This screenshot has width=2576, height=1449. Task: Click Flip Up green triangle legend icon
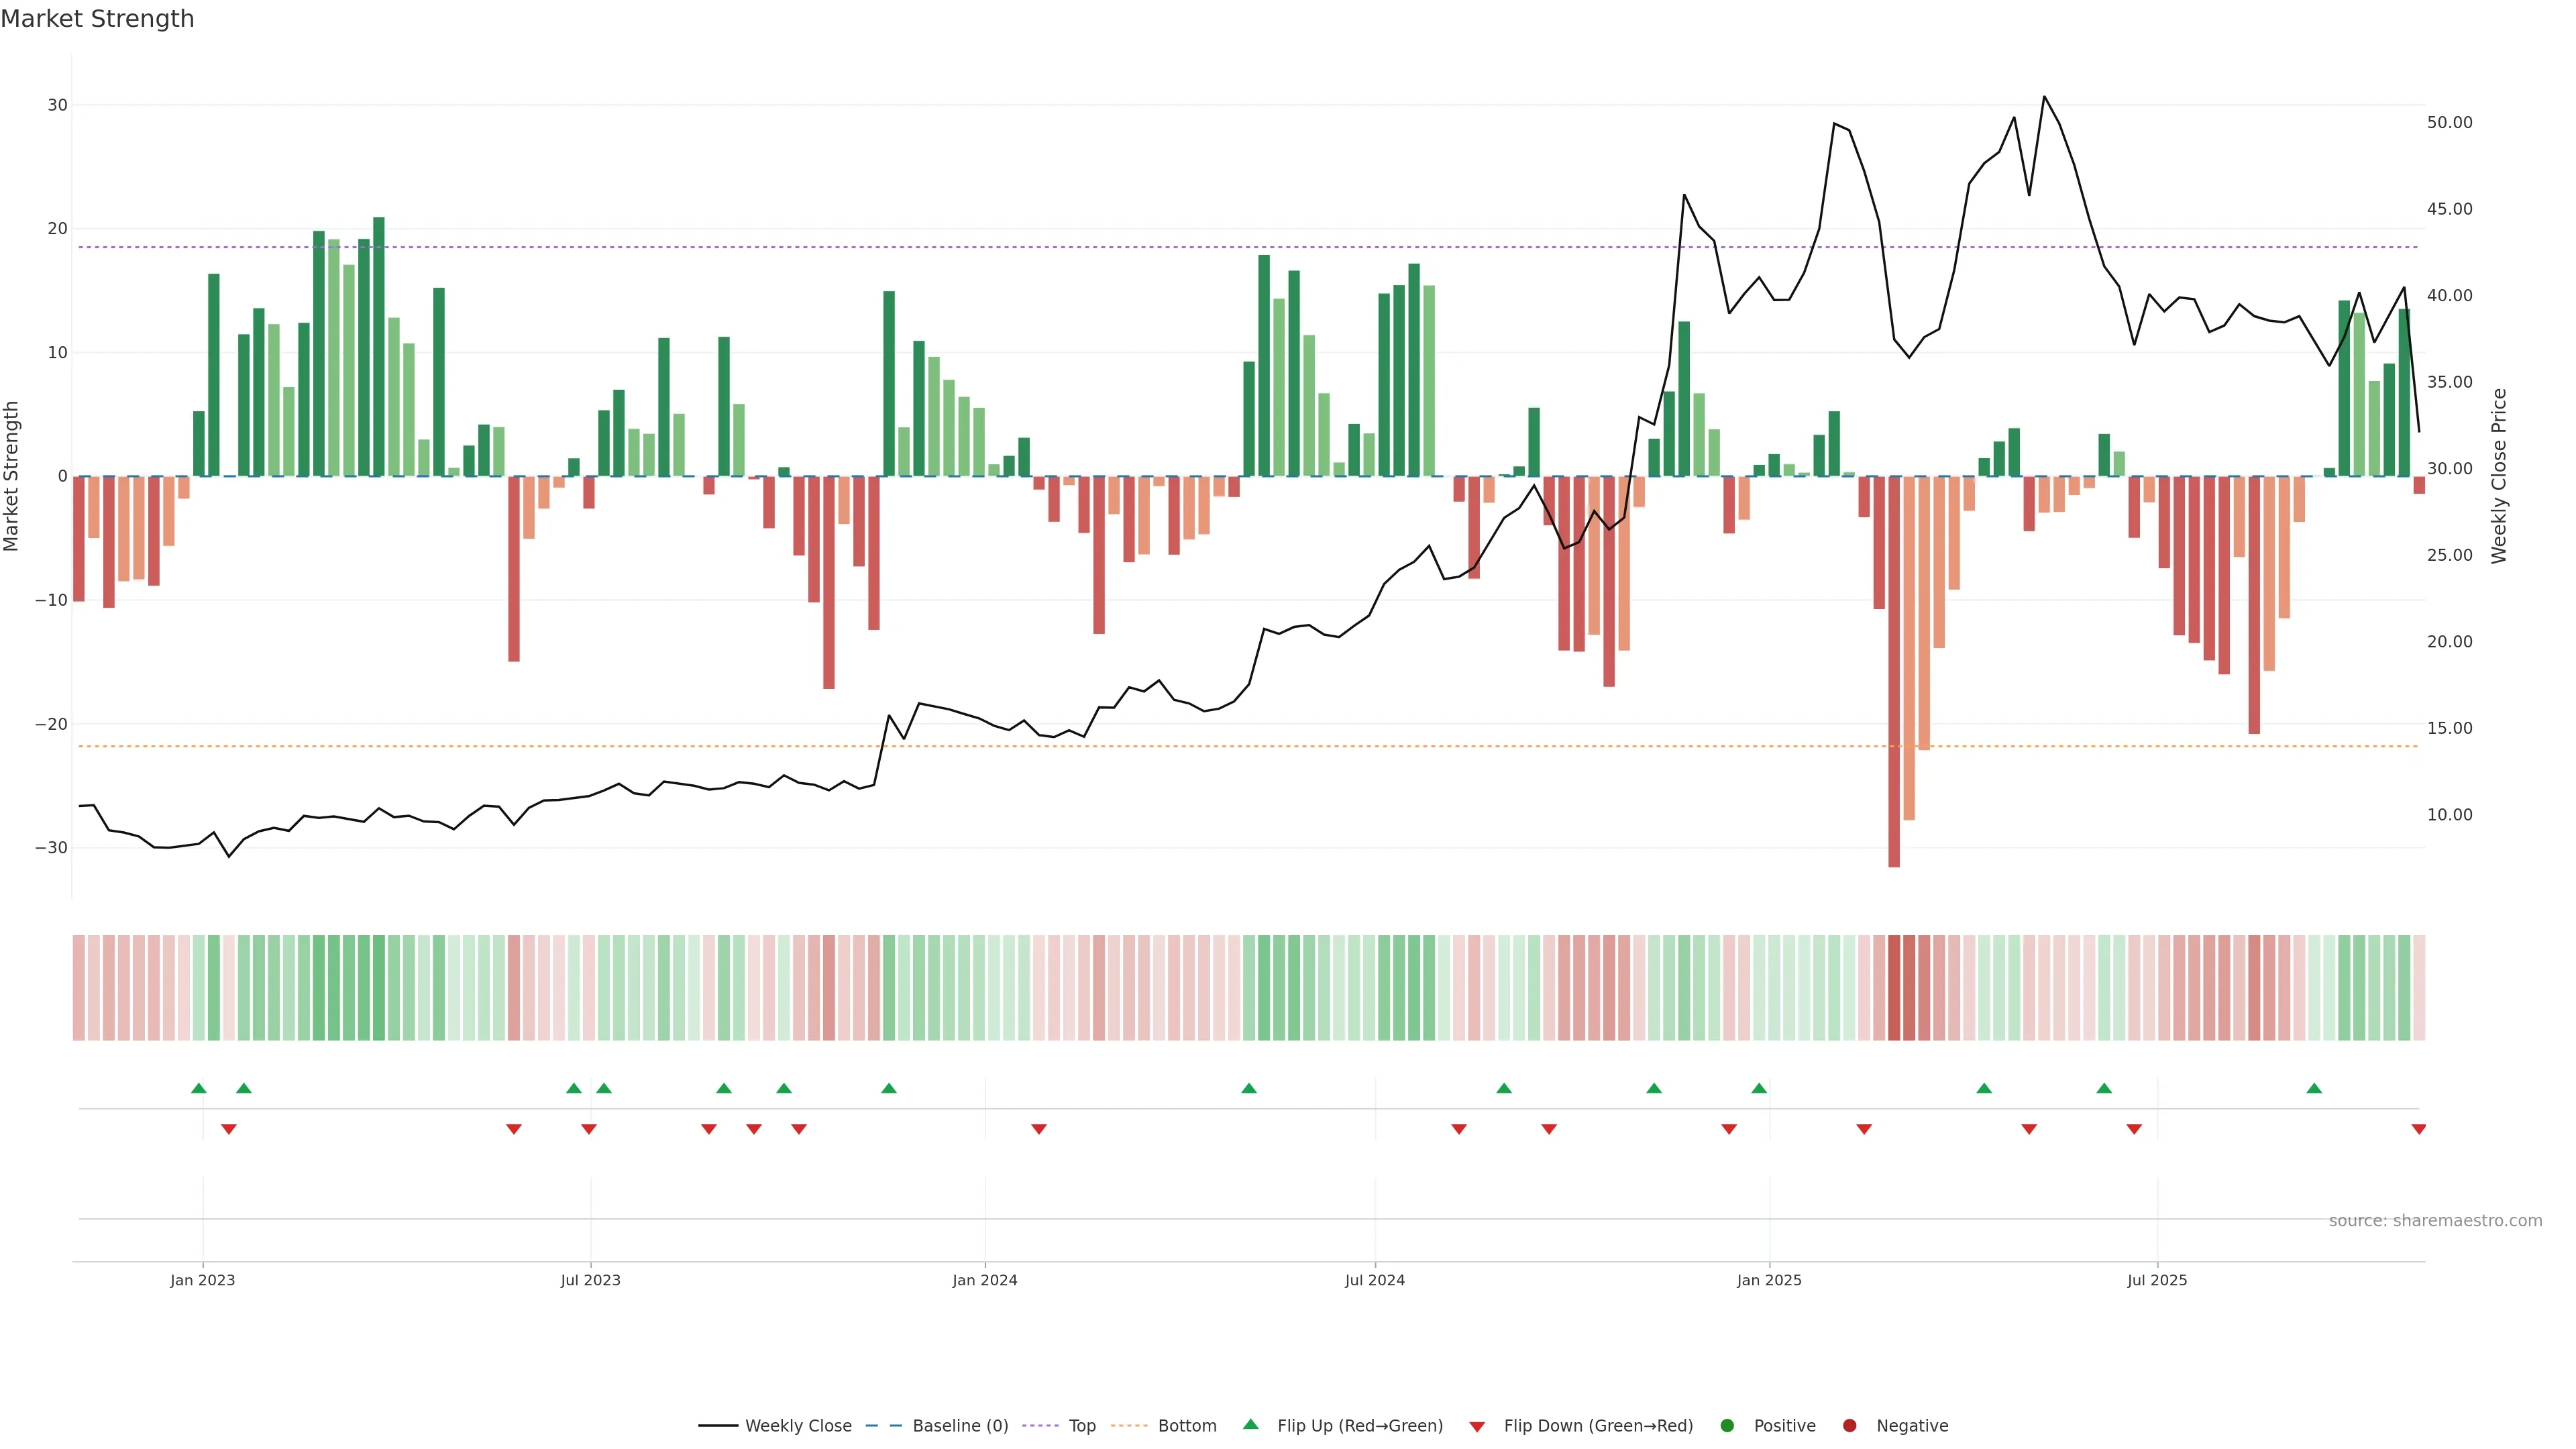[x=1250, y=1425]
